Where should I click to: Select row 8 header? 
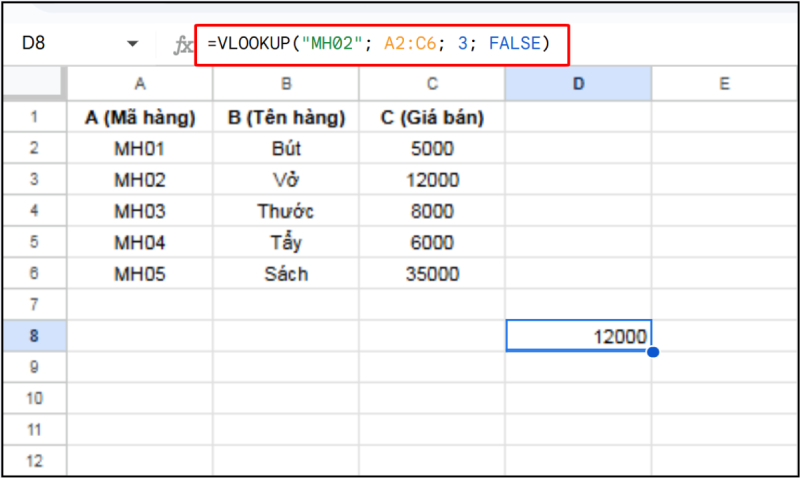(x=34, y=336)
